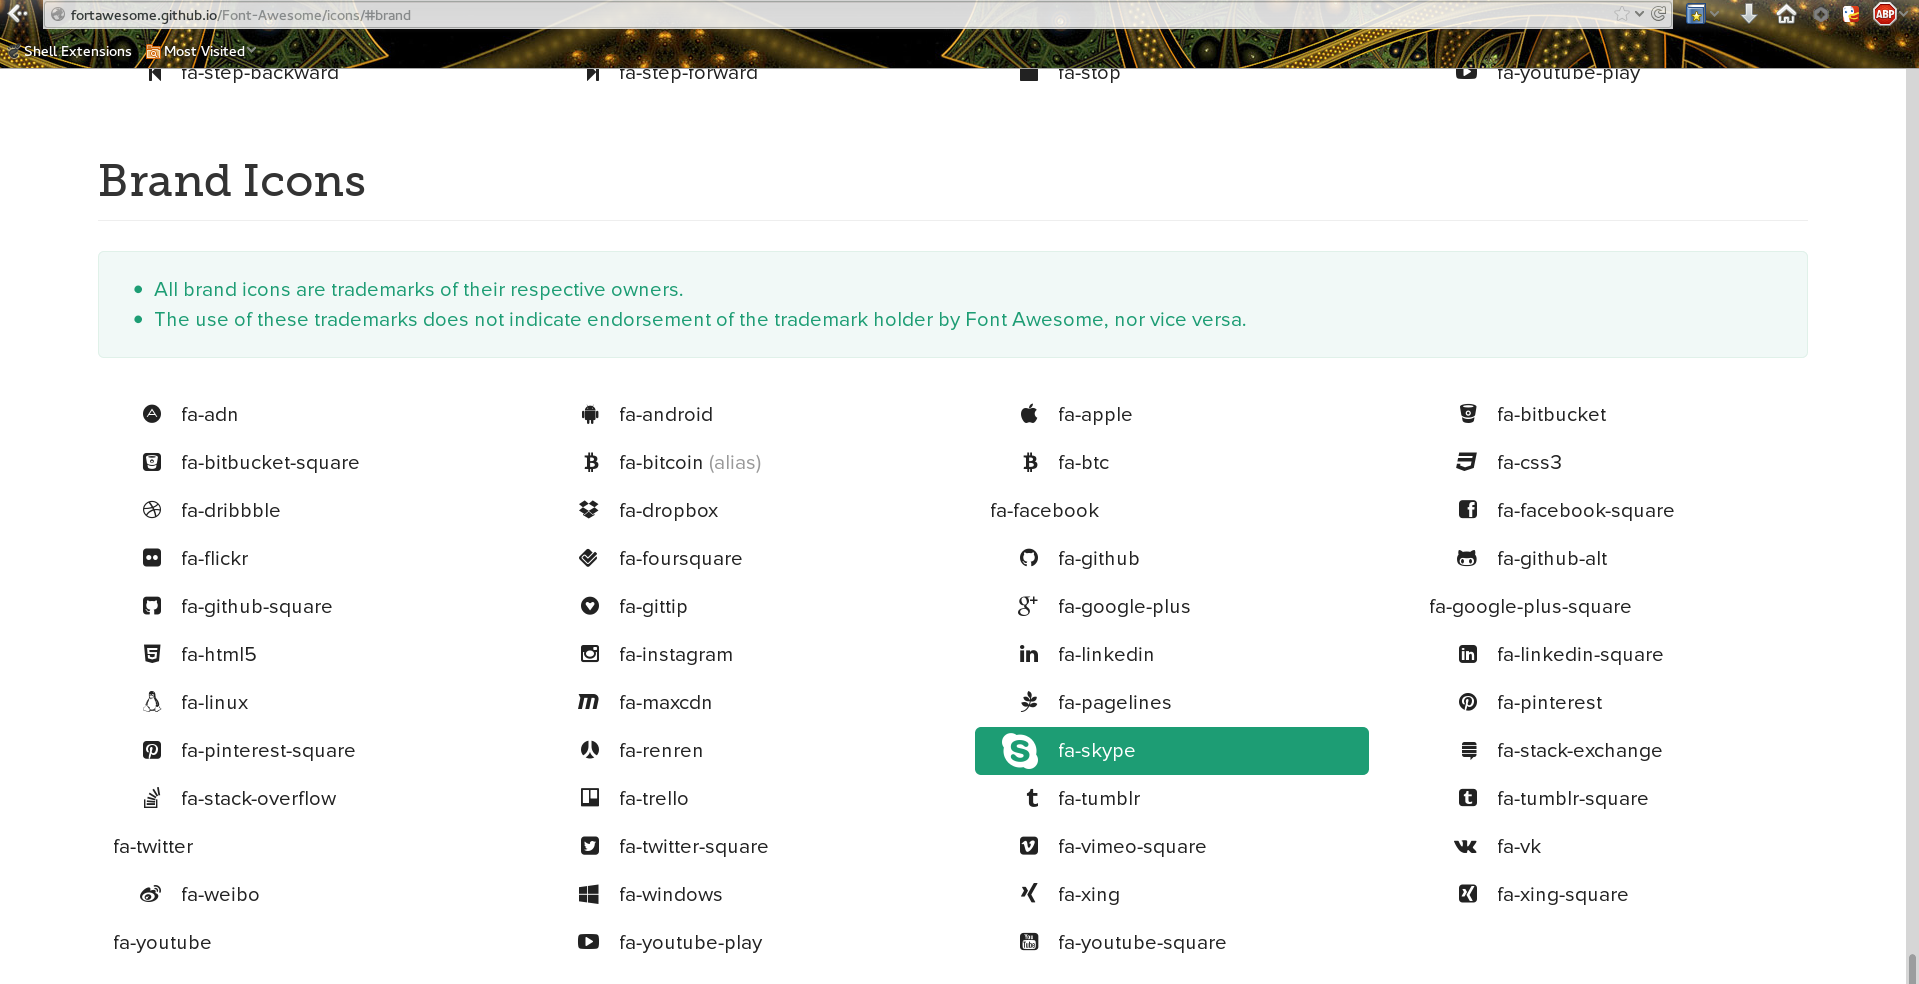Go to the browser home page icon

[1786, 14]
